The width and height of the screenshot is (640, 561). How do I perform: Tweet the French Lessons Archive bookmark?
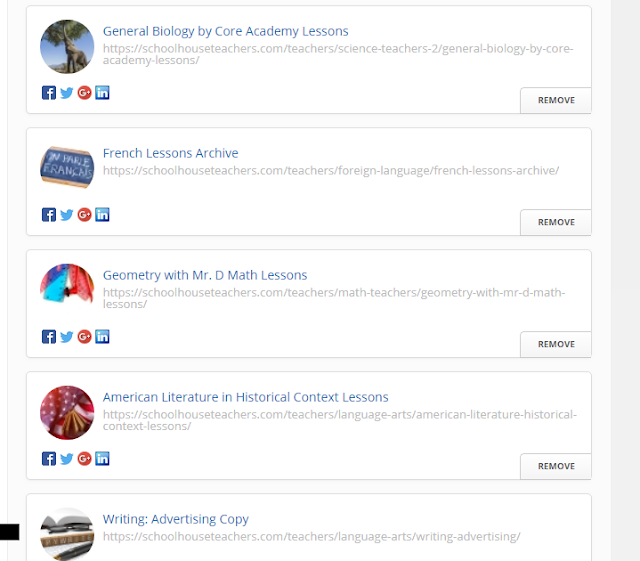[67, 215]
